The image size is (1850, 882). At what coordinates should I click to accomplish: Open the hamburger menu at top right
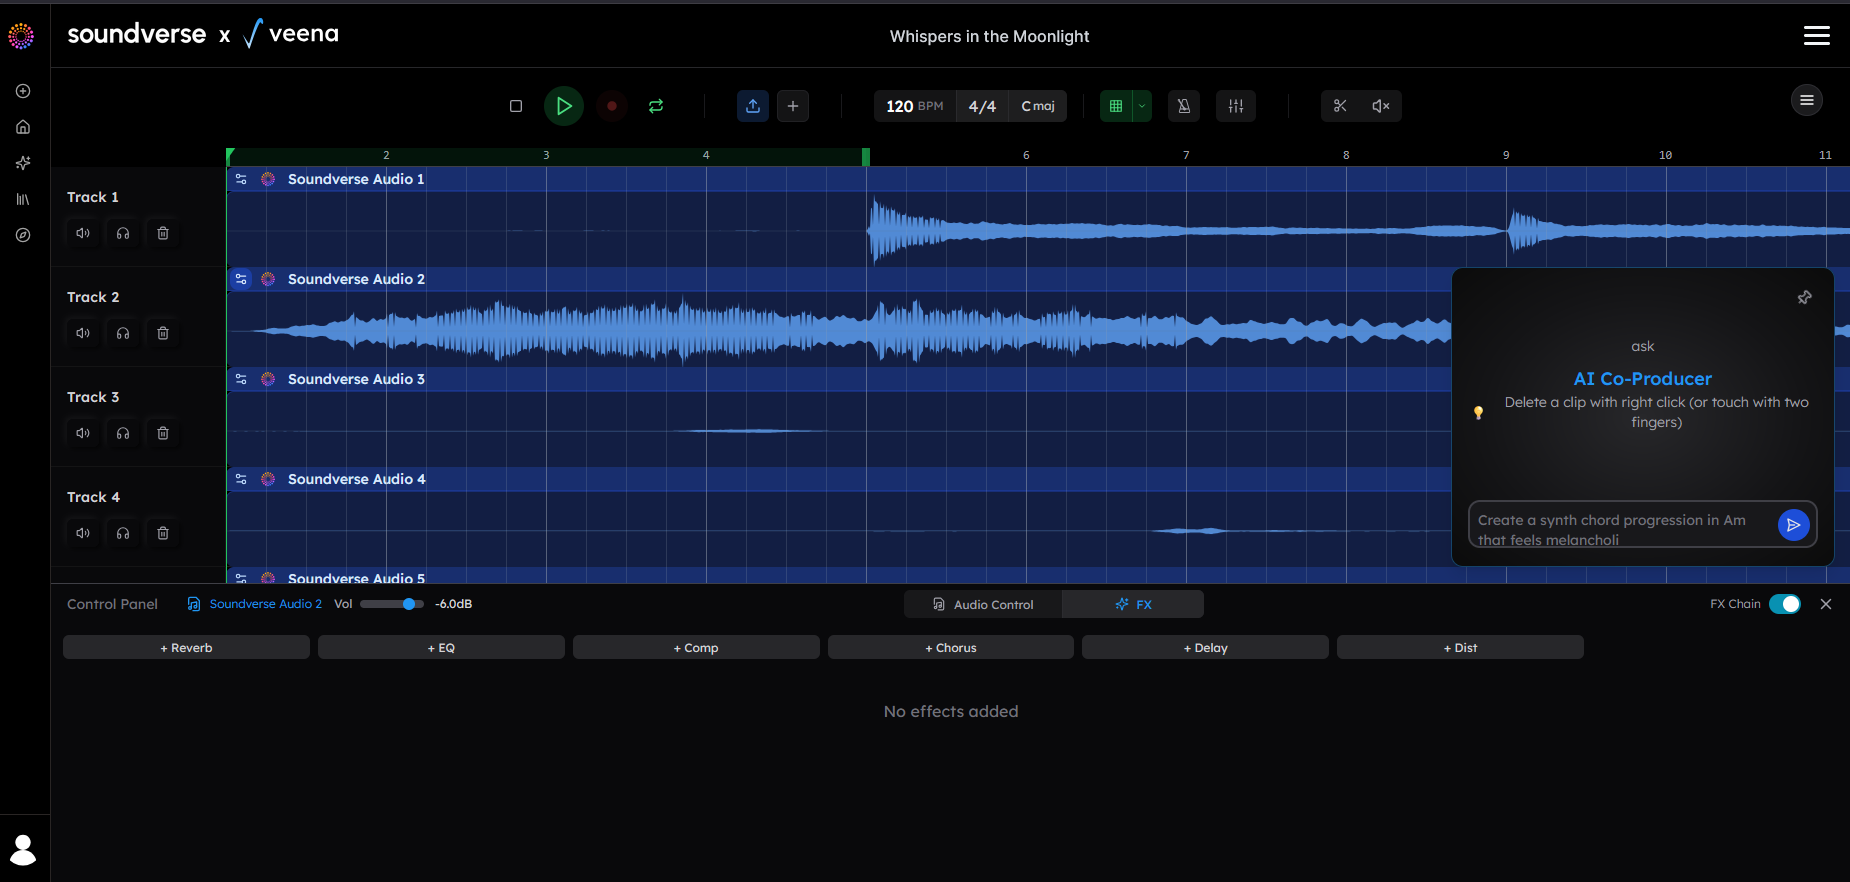pos(1817,36)
